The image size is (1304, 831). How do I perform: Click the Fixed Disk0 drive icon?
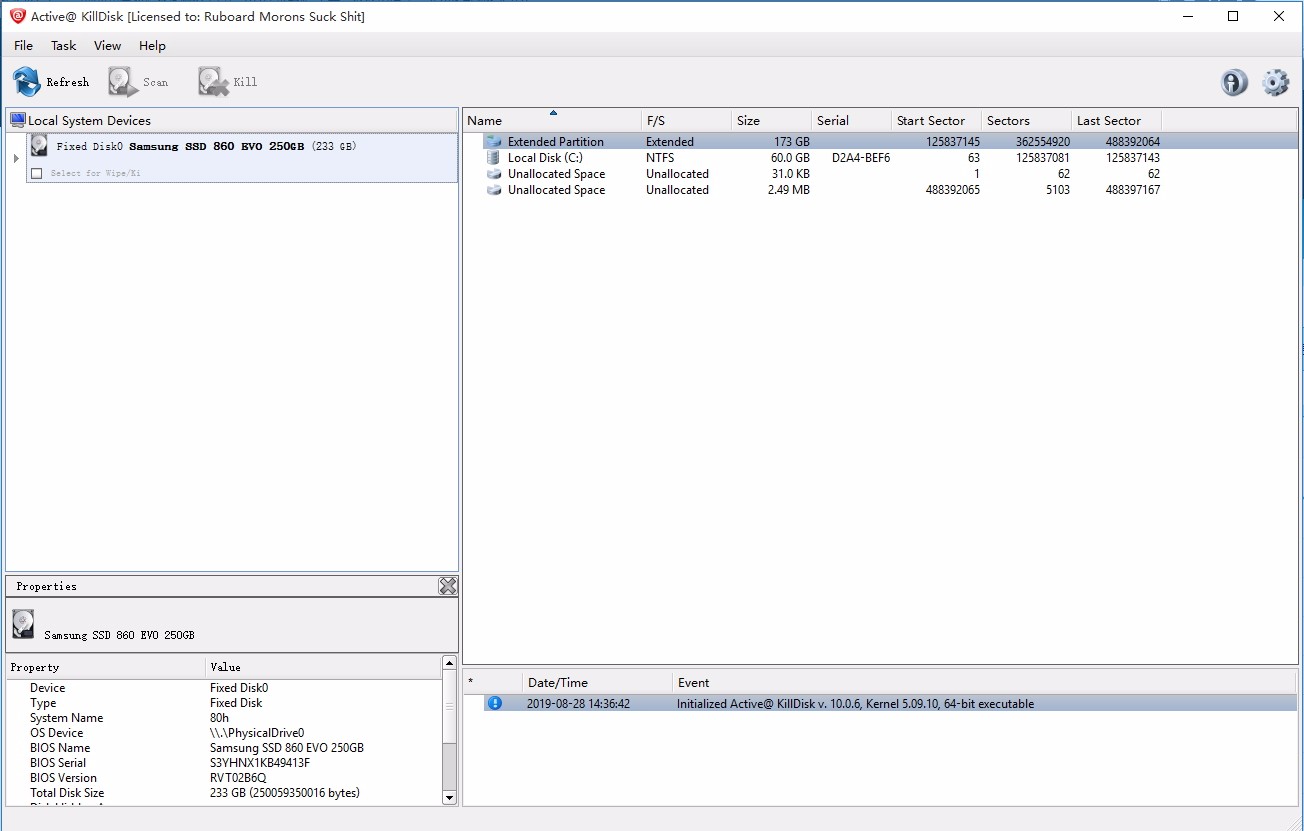(39, 146)
